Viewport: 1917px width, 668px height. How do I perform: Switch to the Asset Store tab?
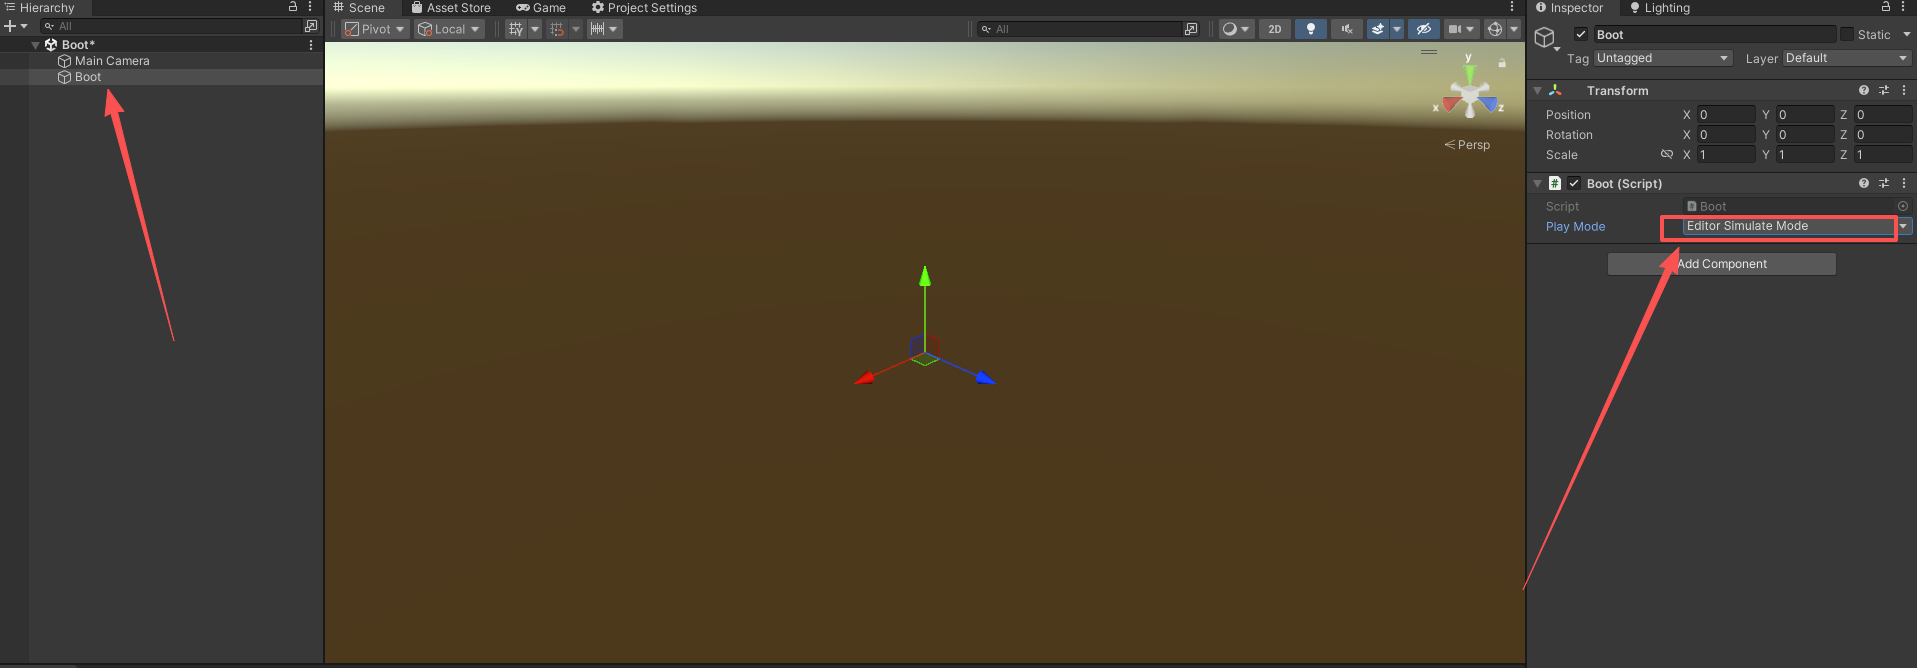[x=451, y=8]
